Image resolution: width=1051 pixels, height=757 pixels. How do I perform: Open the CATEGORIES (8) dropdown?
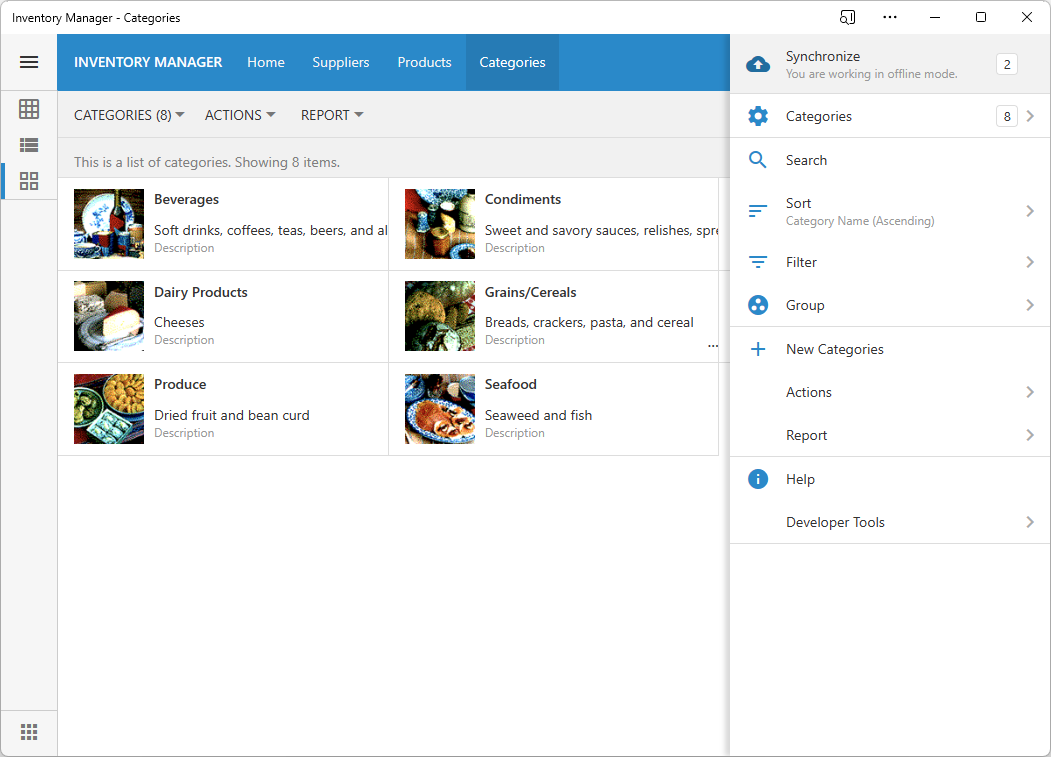coord(129,115)
